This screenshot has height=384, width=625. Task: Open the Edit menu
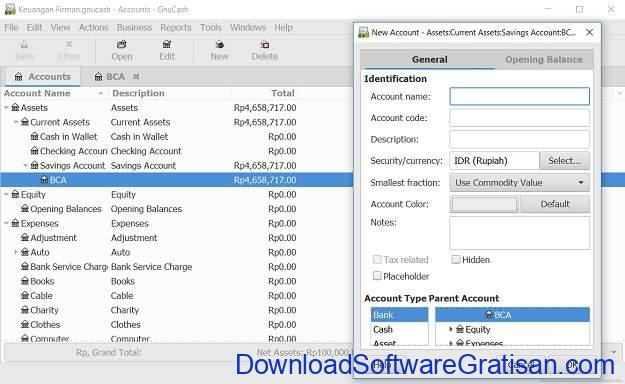coord(34,28)
